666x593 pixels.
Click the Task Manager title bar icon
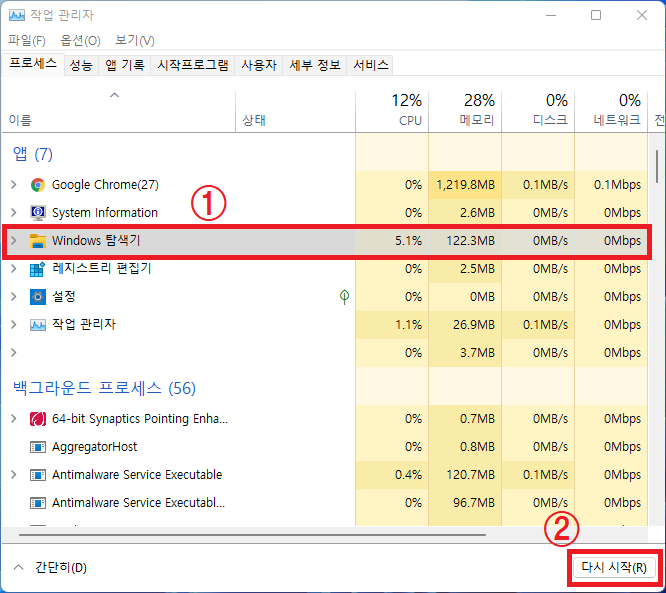point(17,15)
